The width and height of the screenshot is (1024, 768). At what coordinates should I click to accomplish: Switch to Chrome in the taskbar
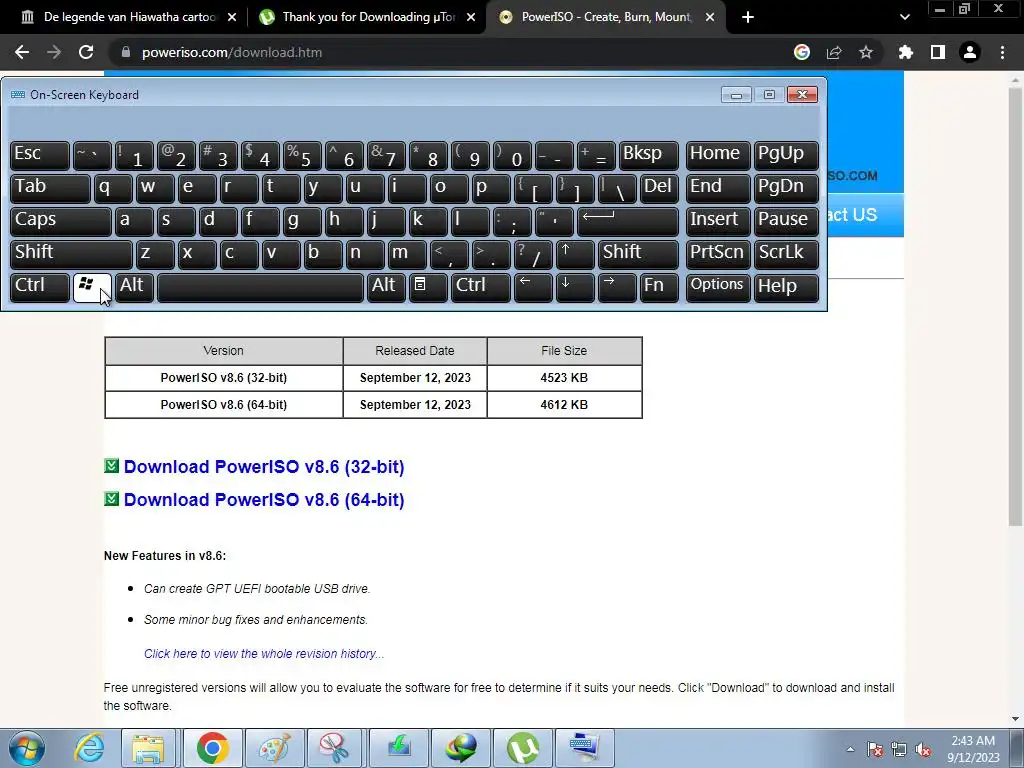pyautogui.click(x=212, y=748)
